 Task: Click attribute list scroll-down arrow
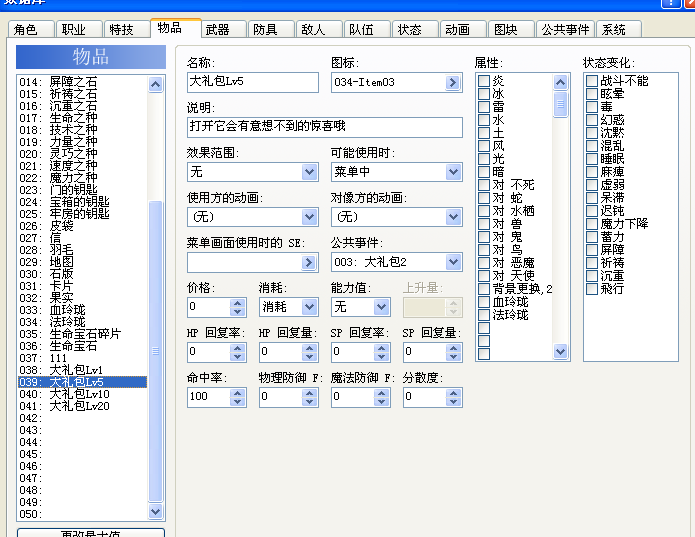click(x=560, y=352)
